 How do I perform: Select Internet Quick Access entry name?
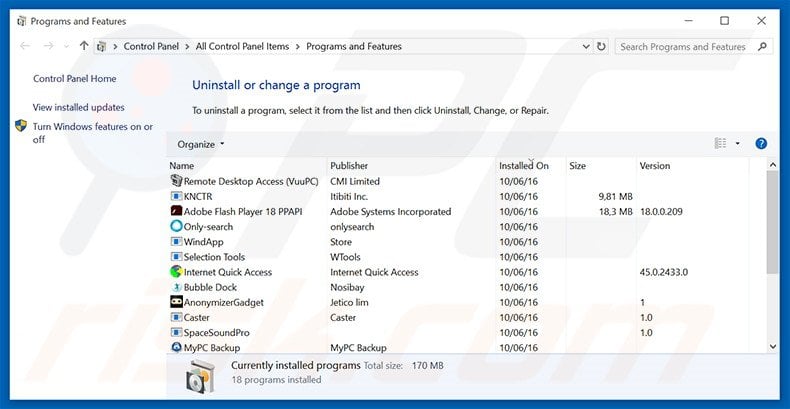pos(228,272)
